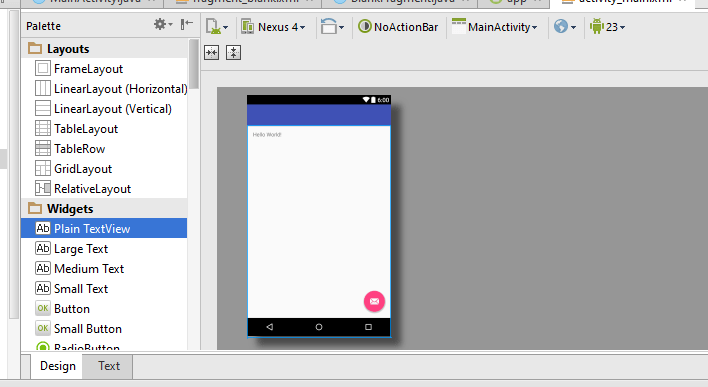This screenshot has width=708, height=387.
Task: Click the Ab icon beside Large Text
Action: click(42, 248)
